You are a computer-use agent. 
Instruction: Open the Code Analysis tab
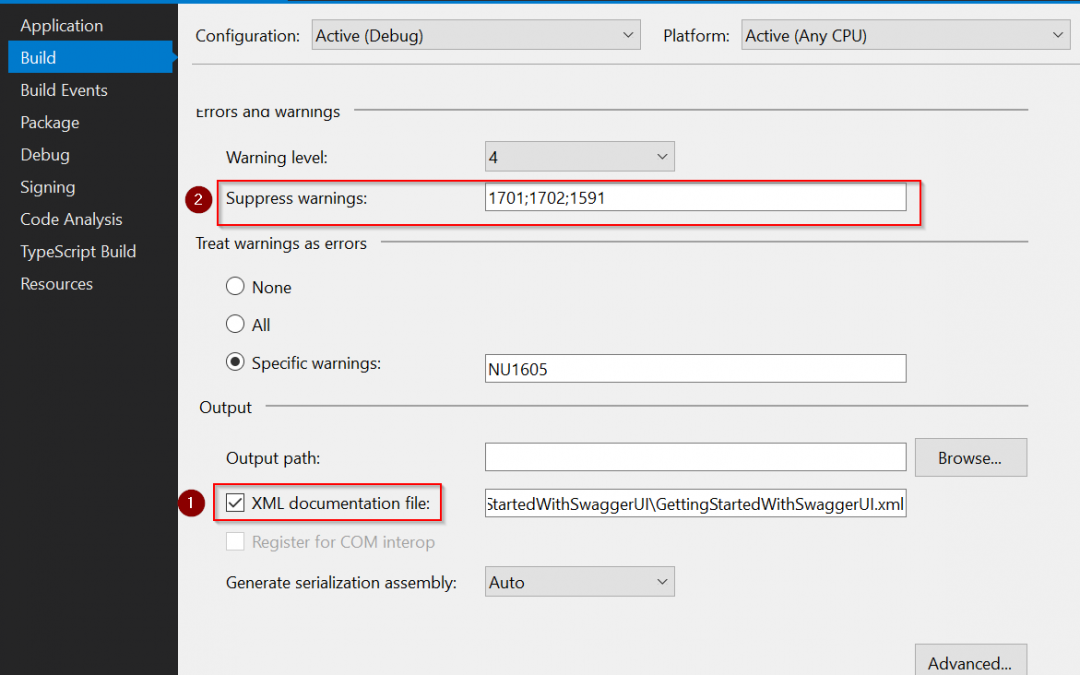pyautogui.click(x=71, y=219)
